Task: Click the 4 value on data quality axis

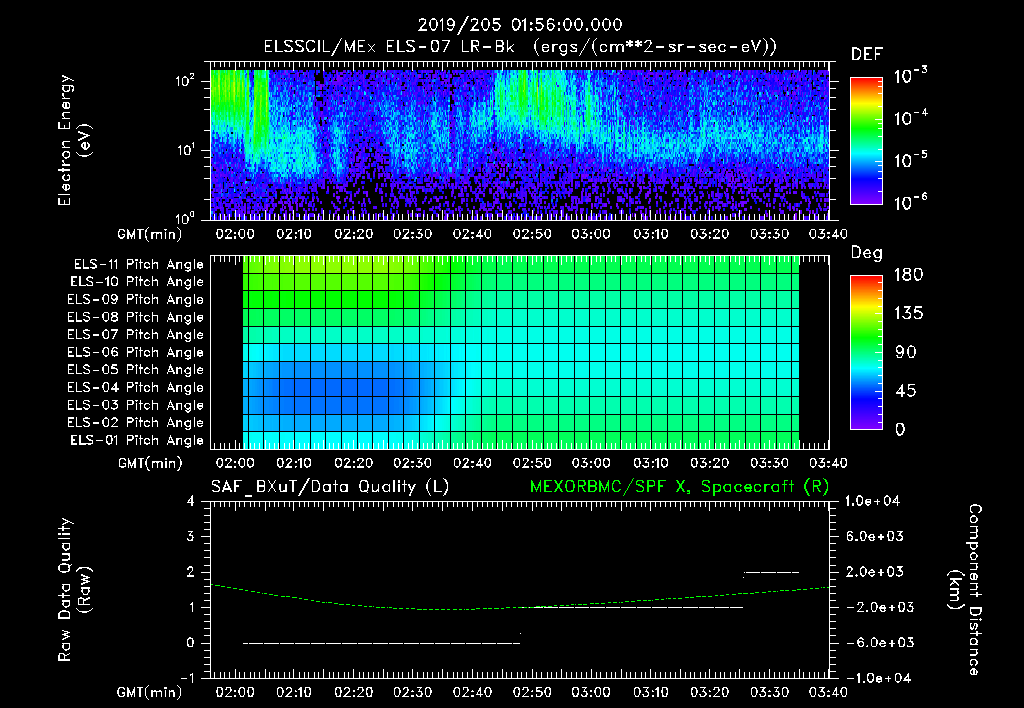Action: [x=191, y=502]
